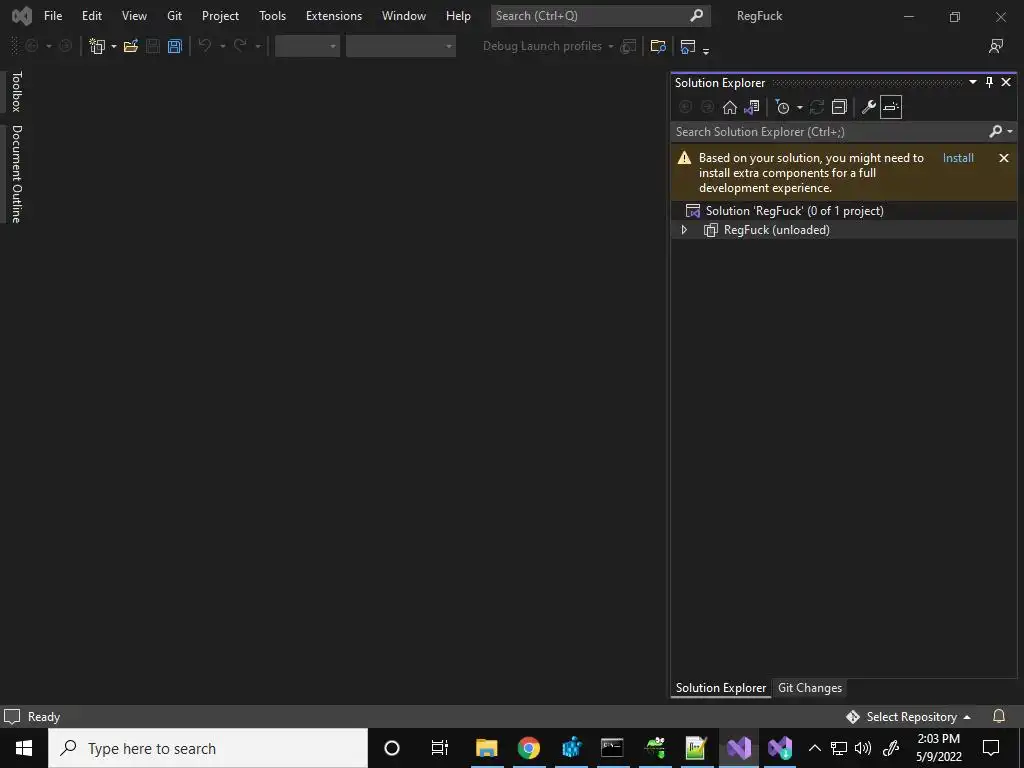Image resolution: width=1024 pixels, height=768 pixels.
Task: Click the Send Feedback icon
Action: pyautogui.click(x=996, y=46)
